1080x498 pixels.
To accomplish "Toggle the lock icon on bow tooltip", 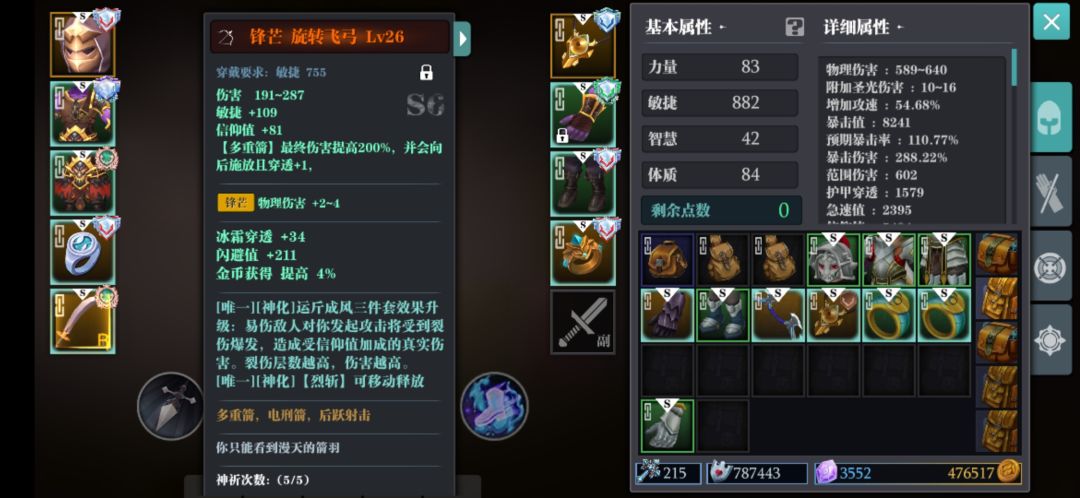I will [x=426, y=72].
